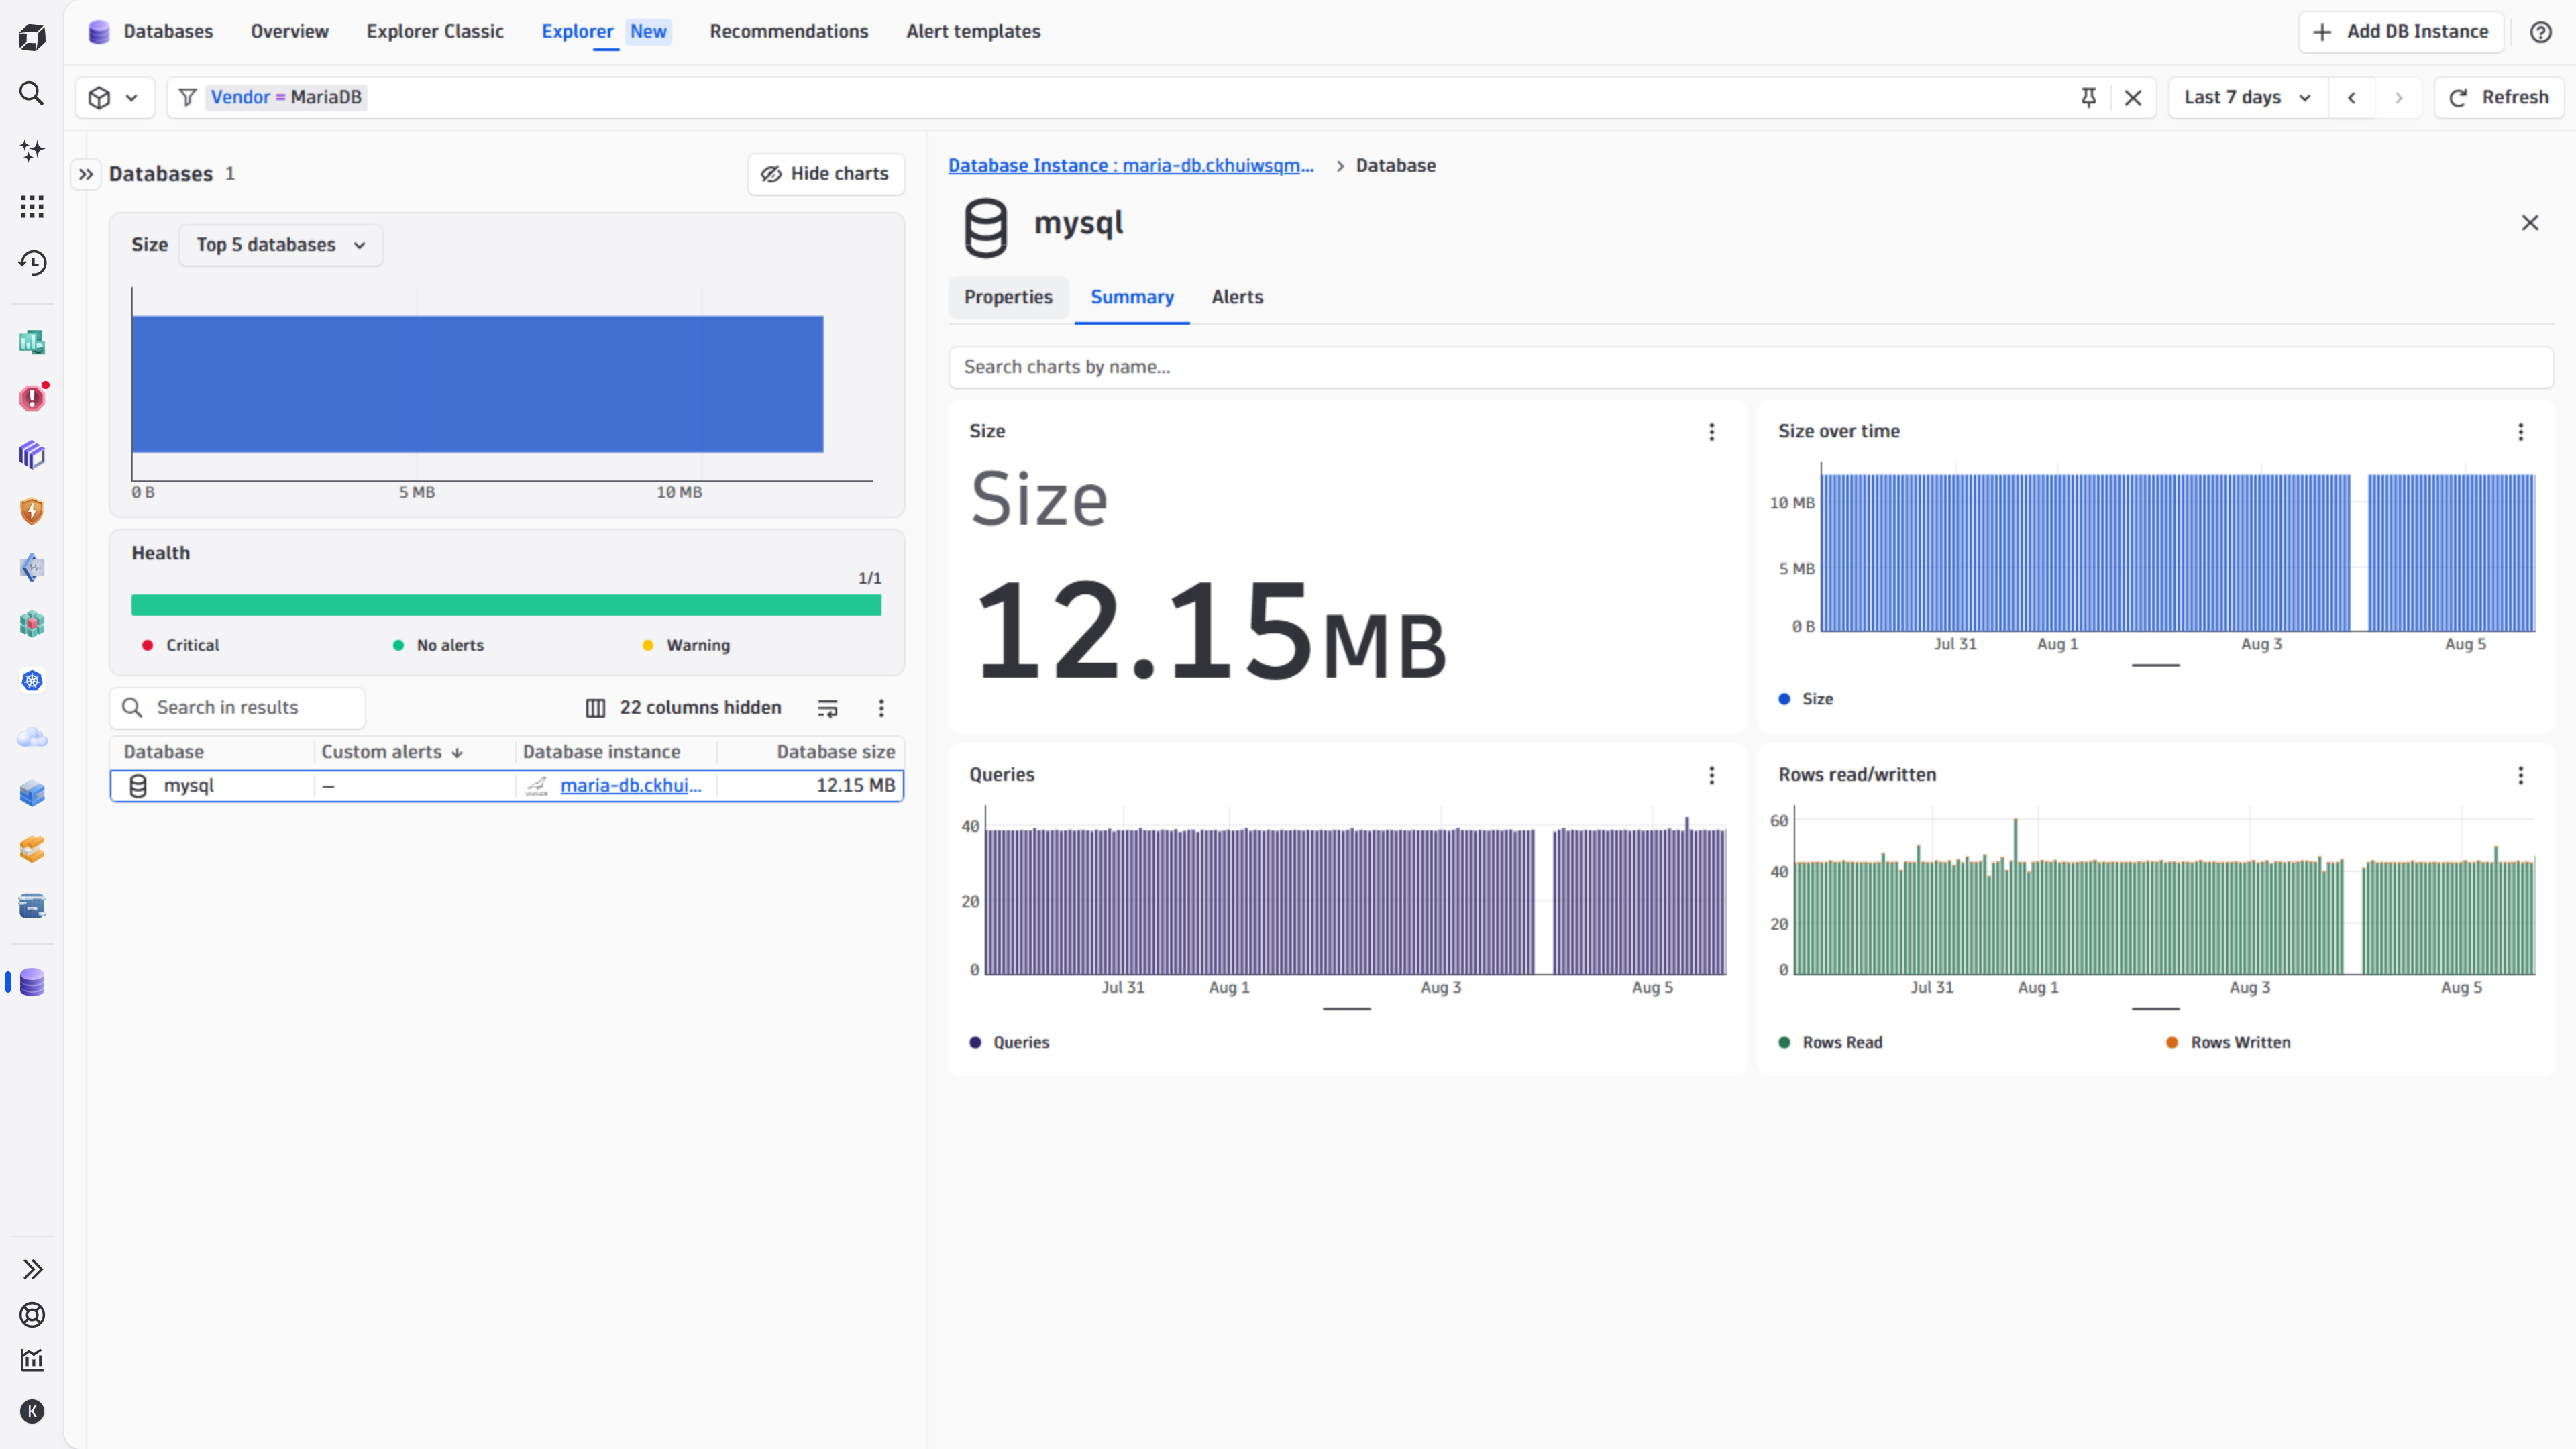Open the Rows read/written chart options menu
The width and height of the screenshot is (2576, 1449).
pos(2521,775)
